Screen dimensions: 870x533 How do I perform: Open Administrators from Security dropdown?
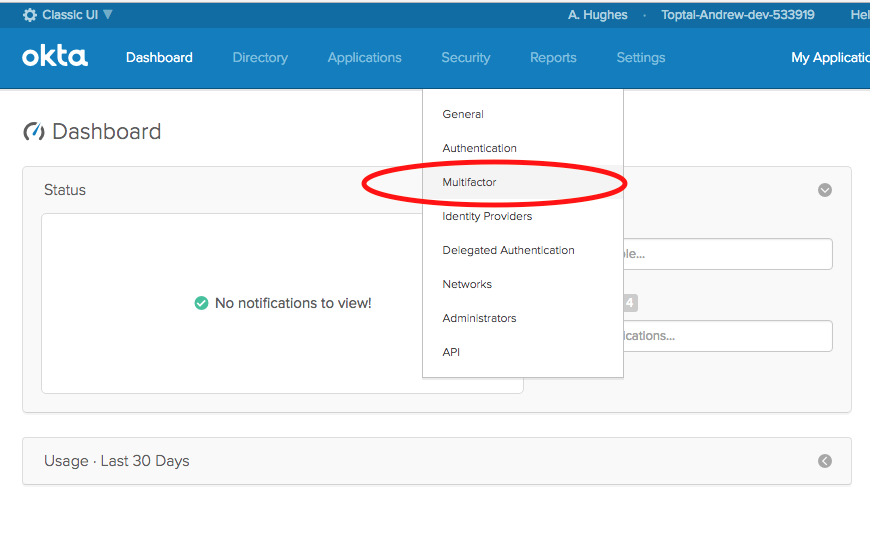[479, 318]
